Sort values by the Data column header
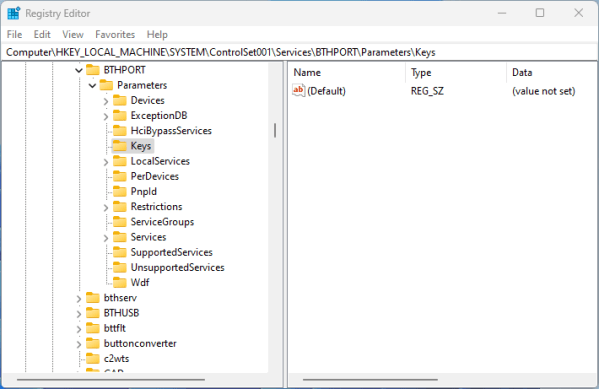 [x=552, y=72]
